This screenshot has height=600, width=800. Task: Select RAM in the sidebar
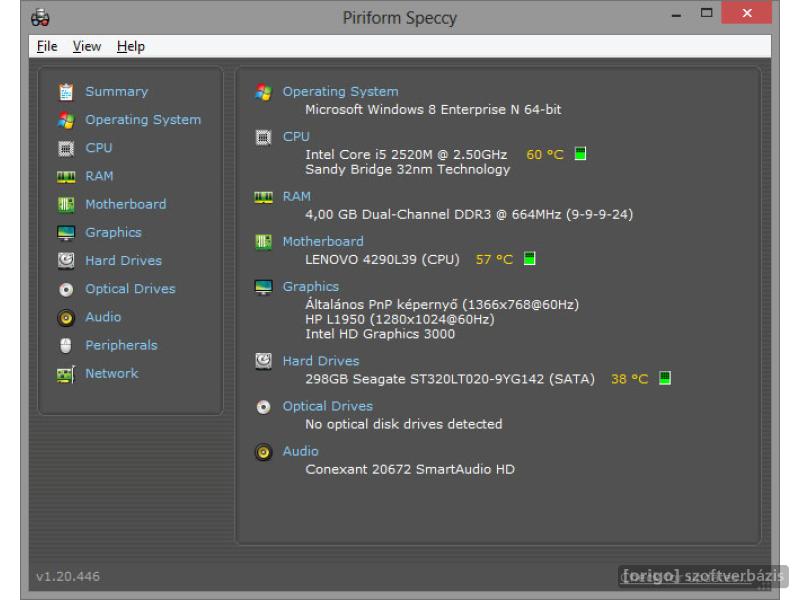[99, 176]
